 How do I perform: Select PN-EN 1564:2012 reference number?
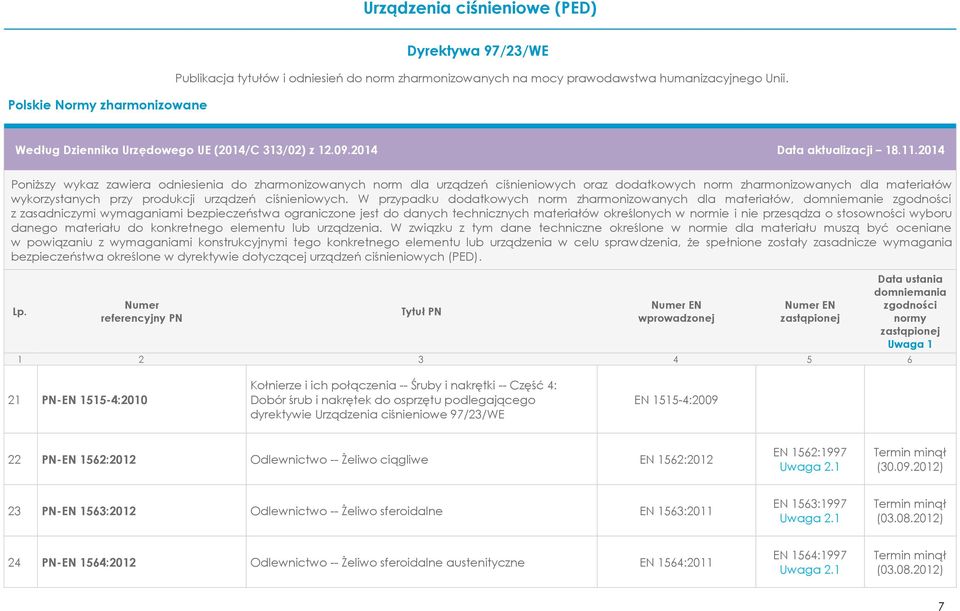(x=89, y=563)
